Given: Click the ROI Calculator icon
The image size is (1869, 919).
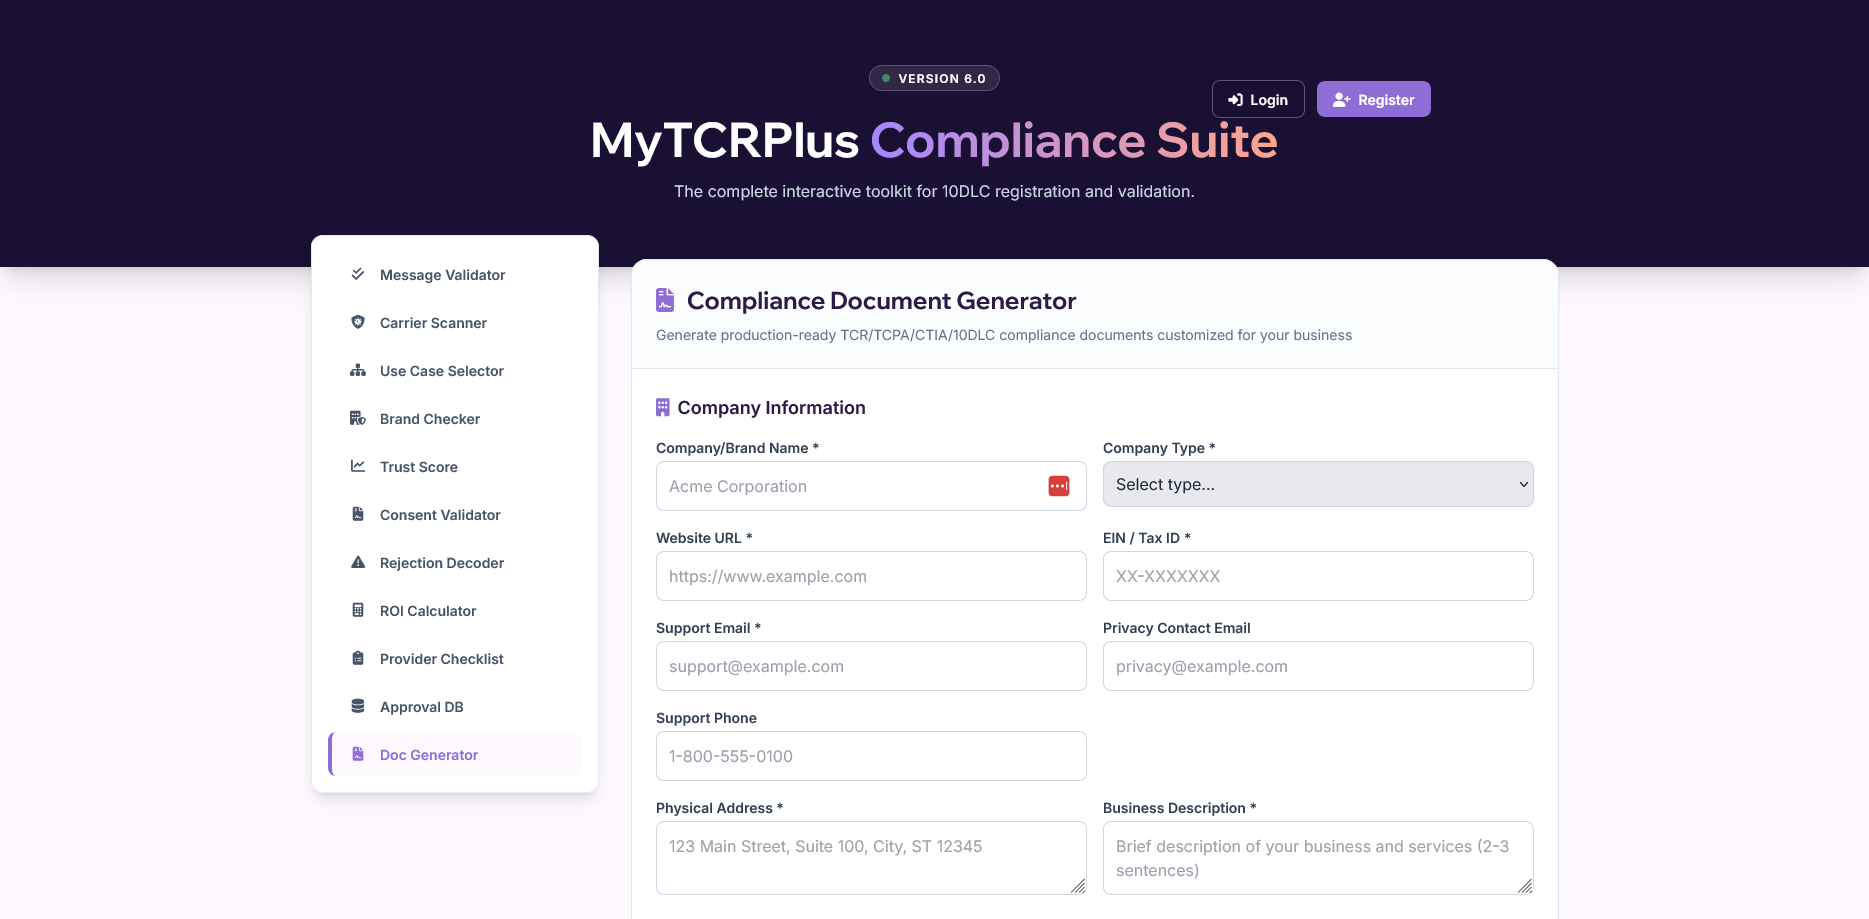Looking at the screenshot, I should tap(357, 610).
